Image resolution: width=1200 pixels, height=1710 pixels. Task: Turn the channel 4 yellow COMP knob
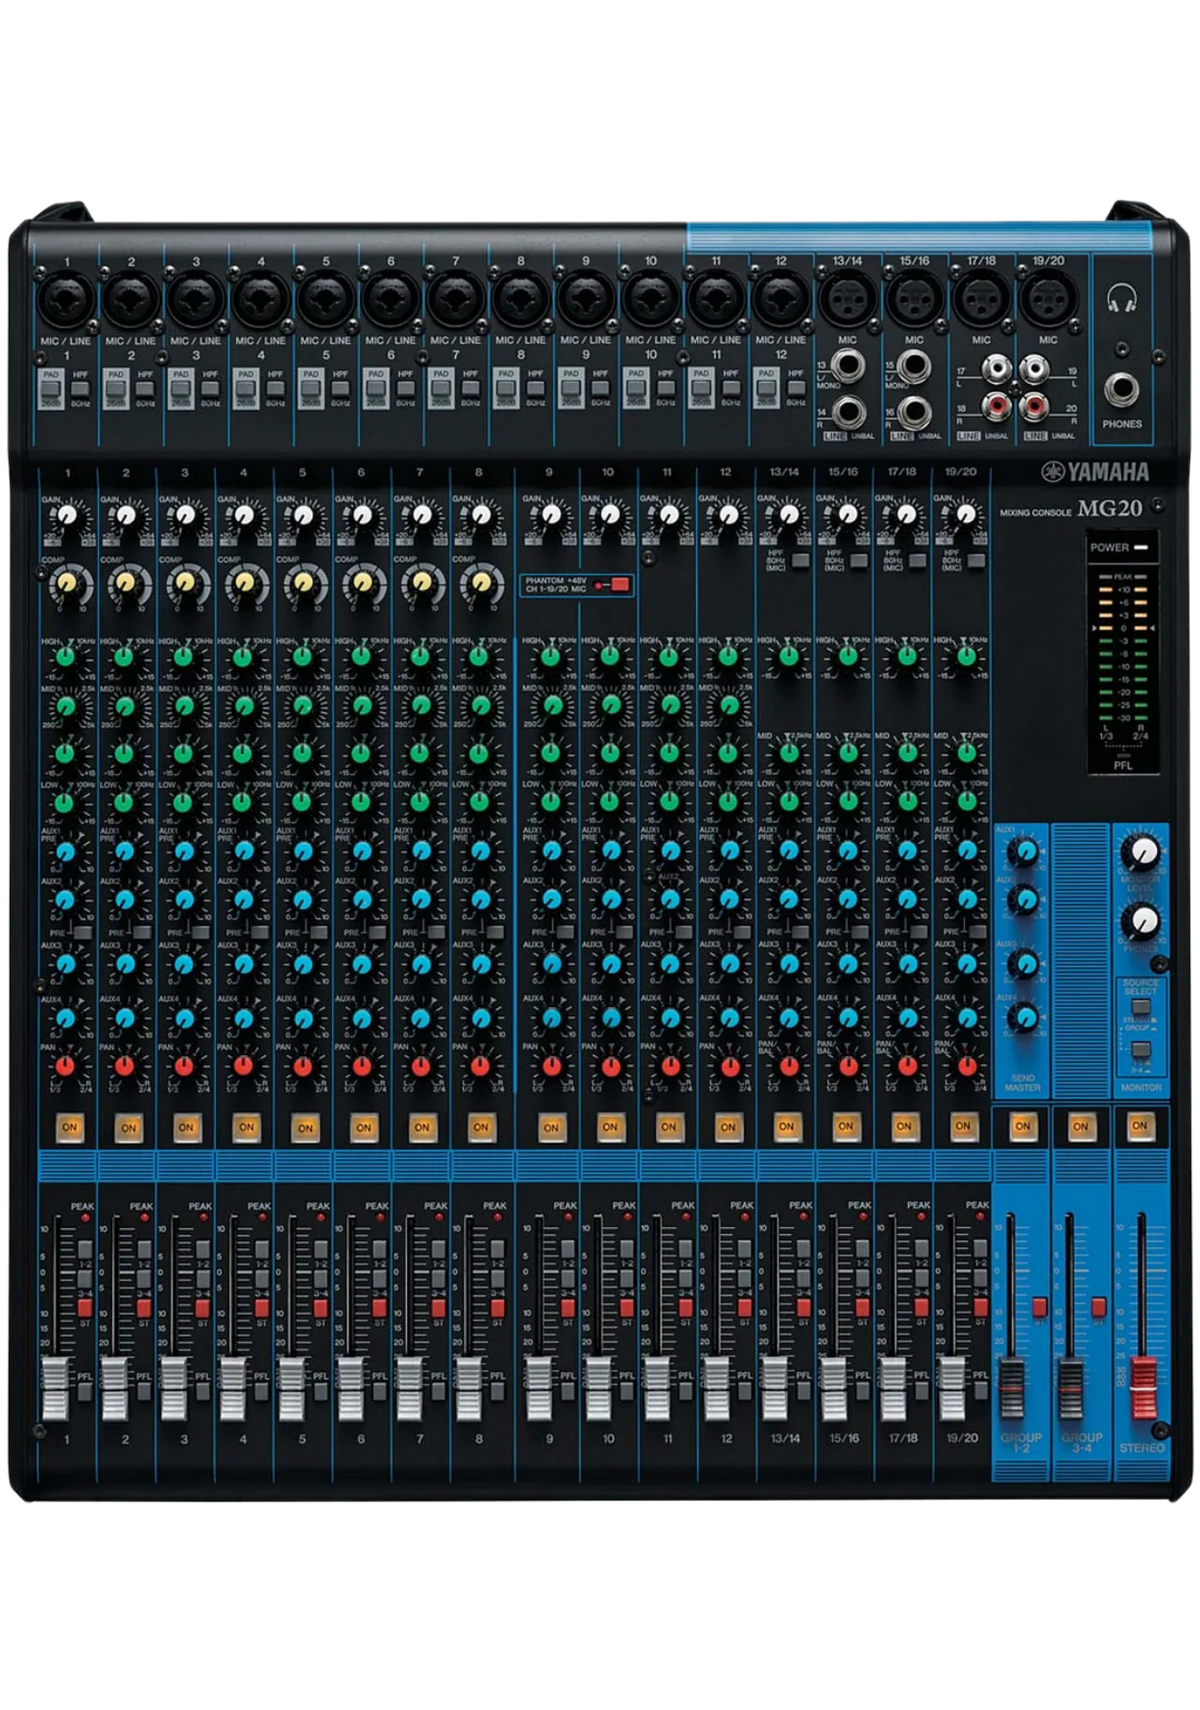243,581
